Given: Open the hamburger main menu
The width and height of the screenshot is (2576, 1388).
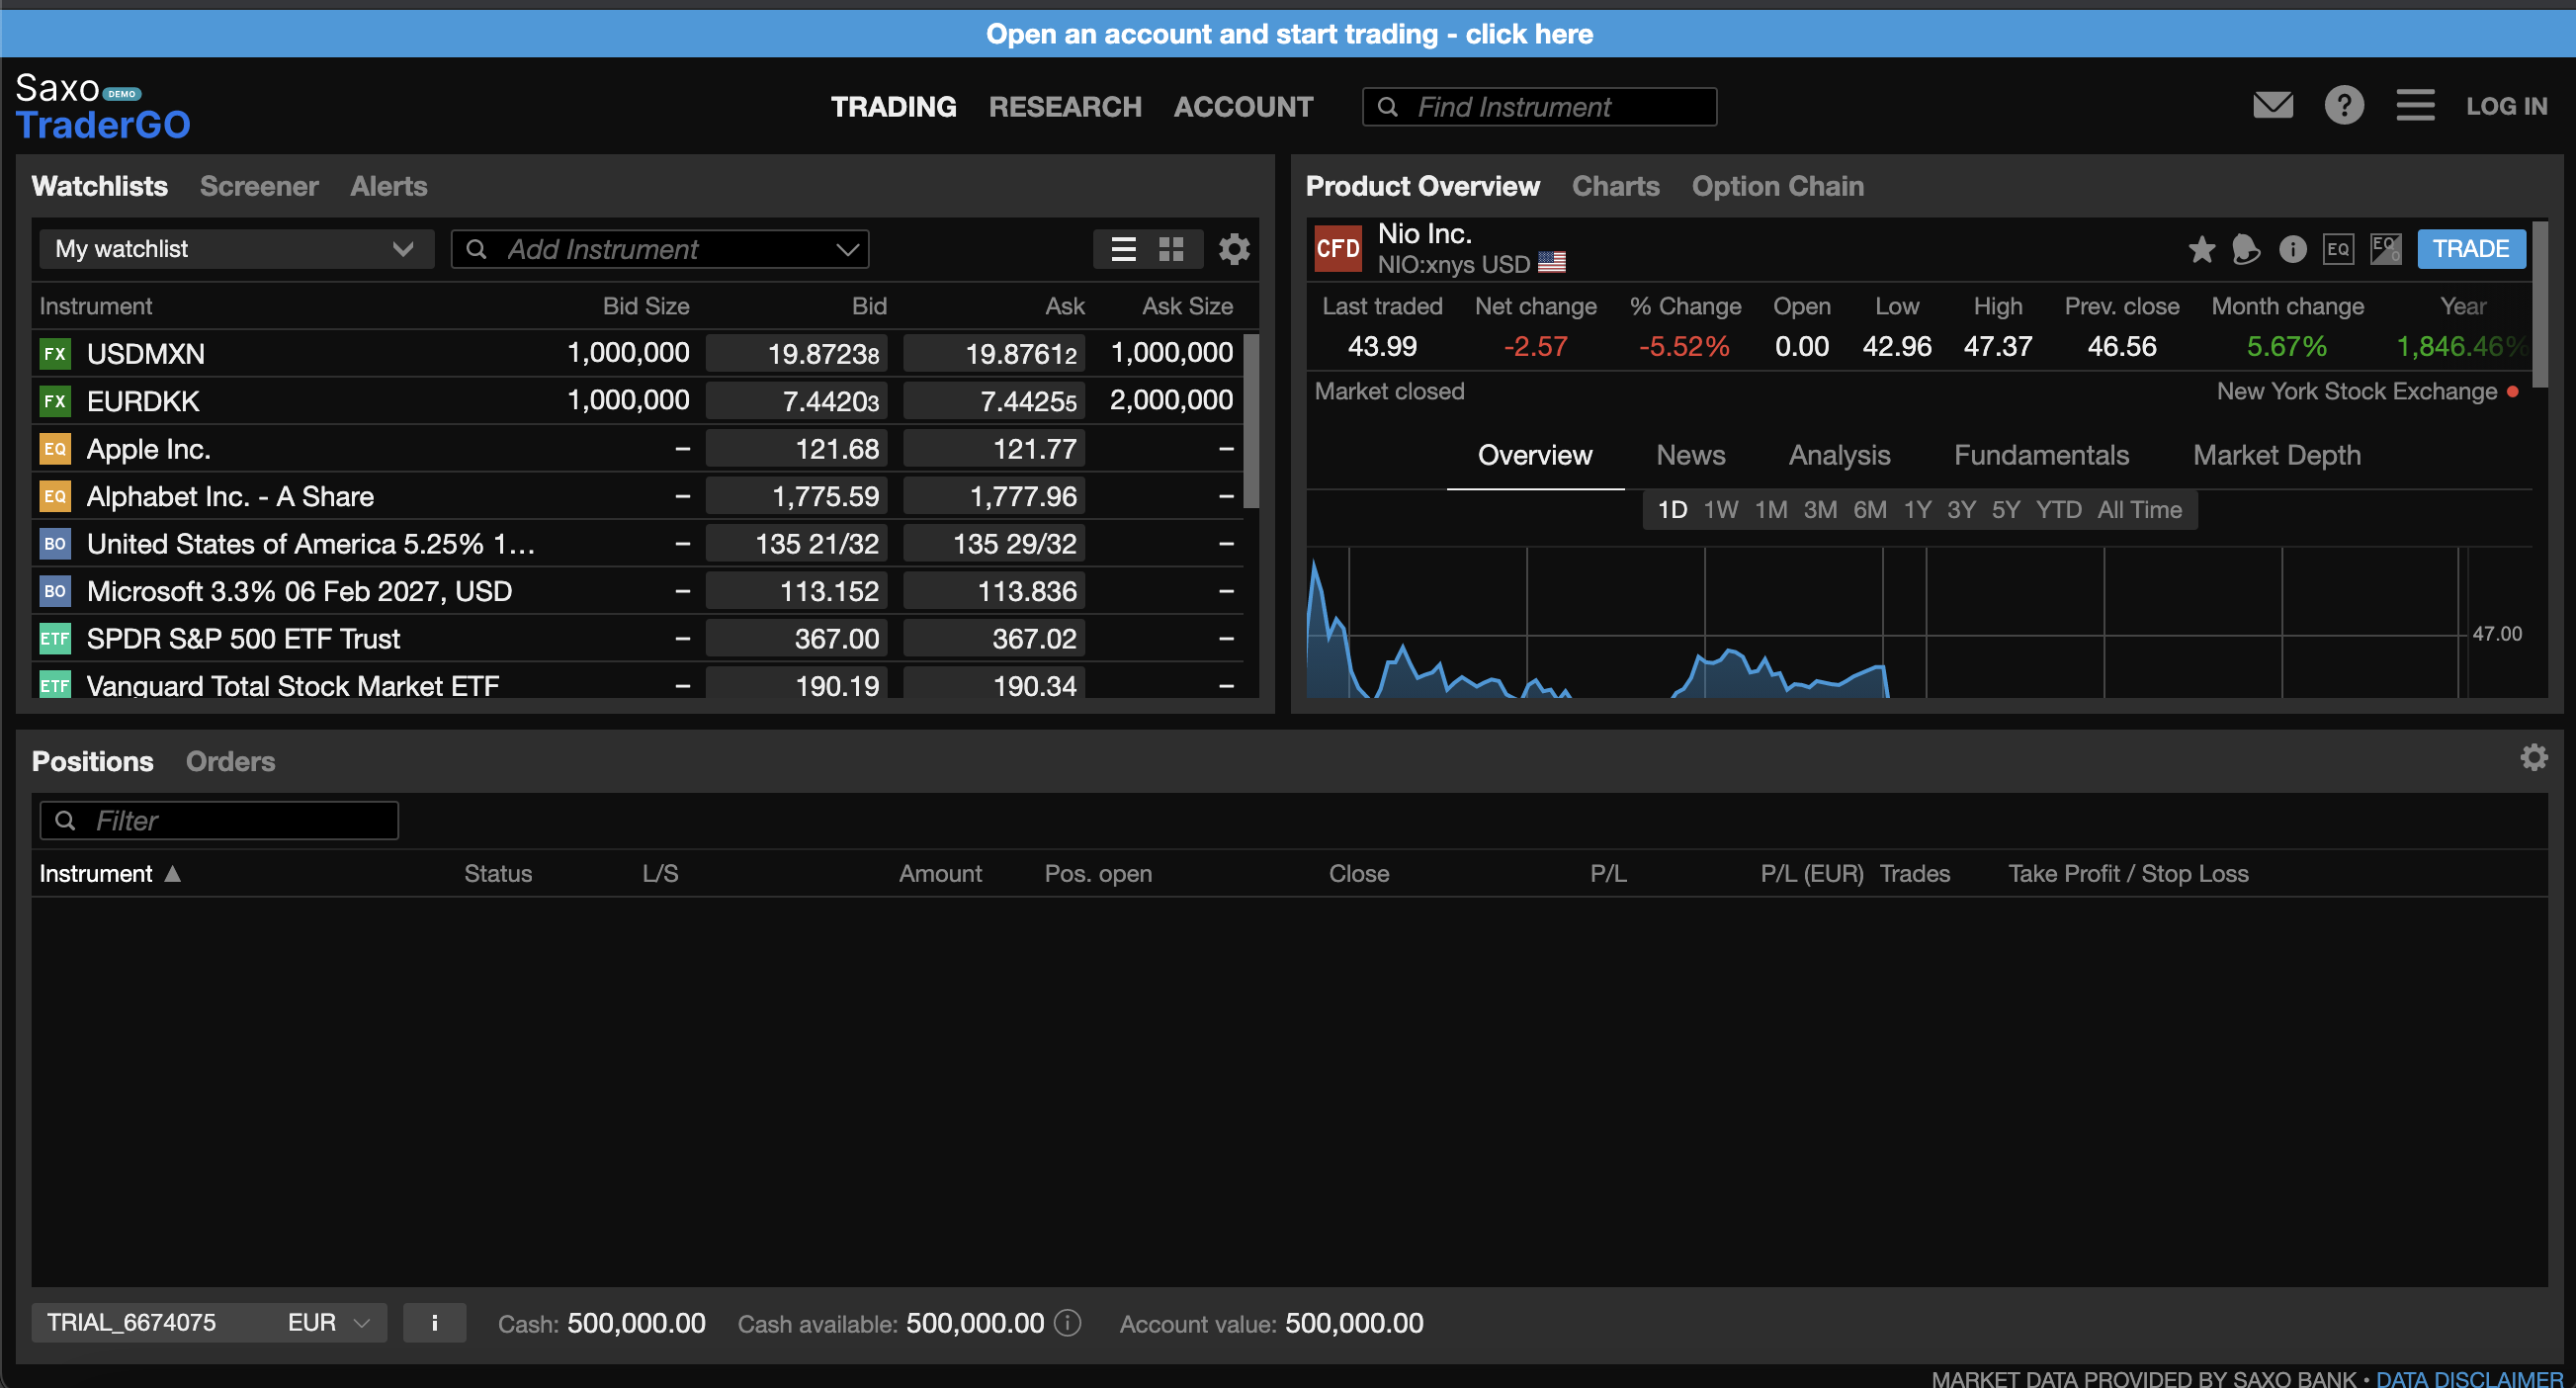Looking at the screenshot, I should point(2415,105).
